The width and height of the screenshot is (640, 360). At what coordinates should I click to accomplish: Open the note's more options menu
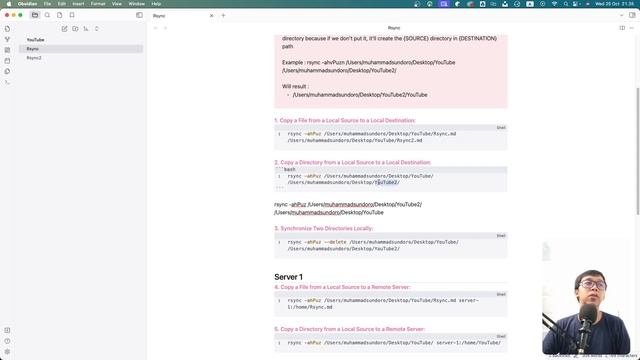click(x=632, y=28)
